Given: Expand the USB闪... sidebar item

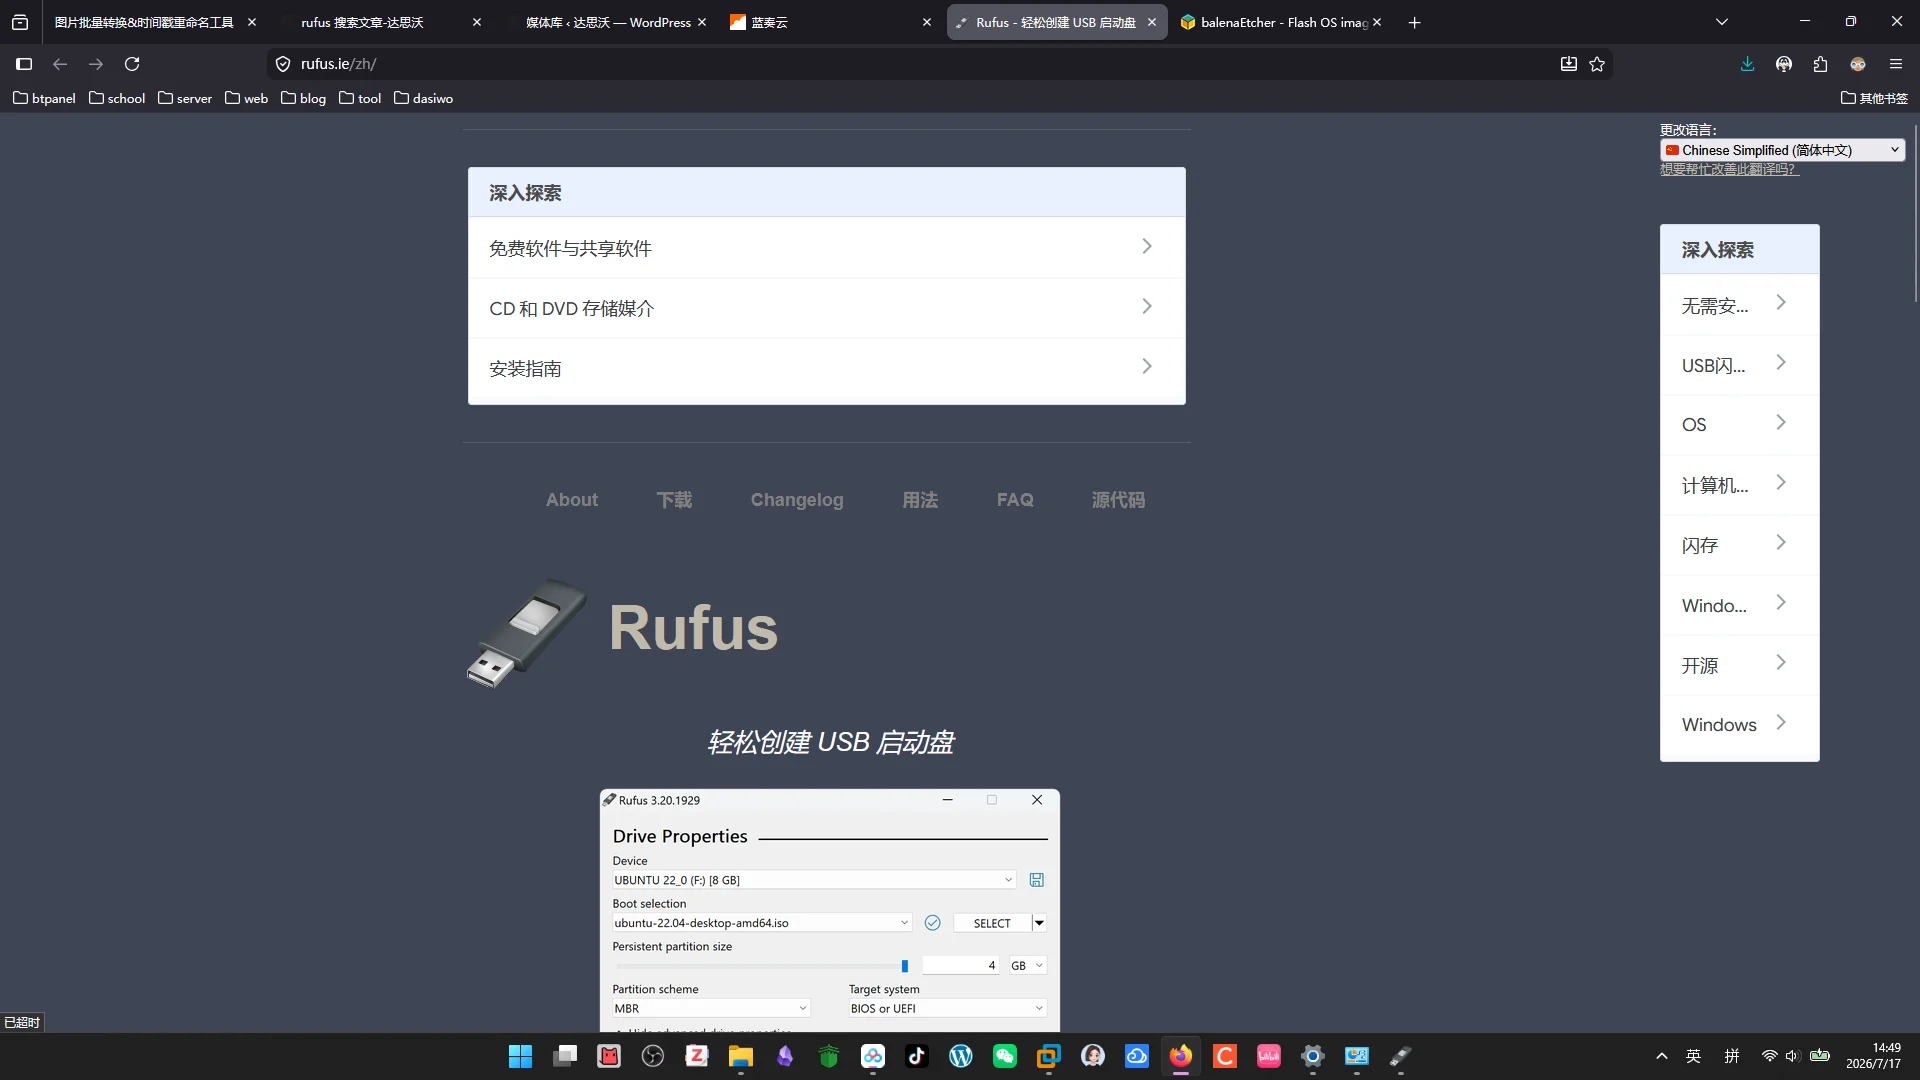Looking at the screenshot, I should tap(1739, 365).
